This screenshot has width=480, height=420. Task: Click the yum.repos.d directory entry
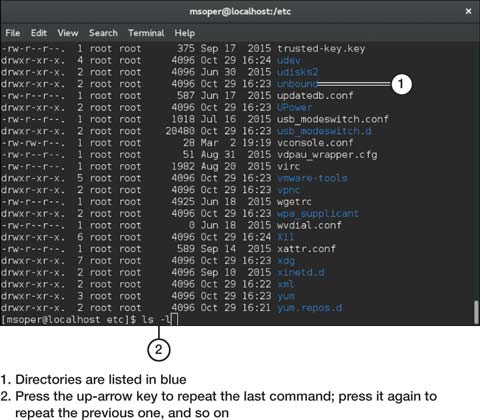click(310, 308)
